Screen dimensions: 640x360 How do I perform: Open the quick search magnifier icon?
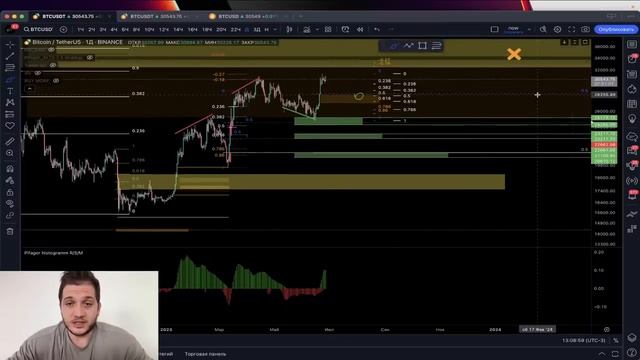(543, 29)
